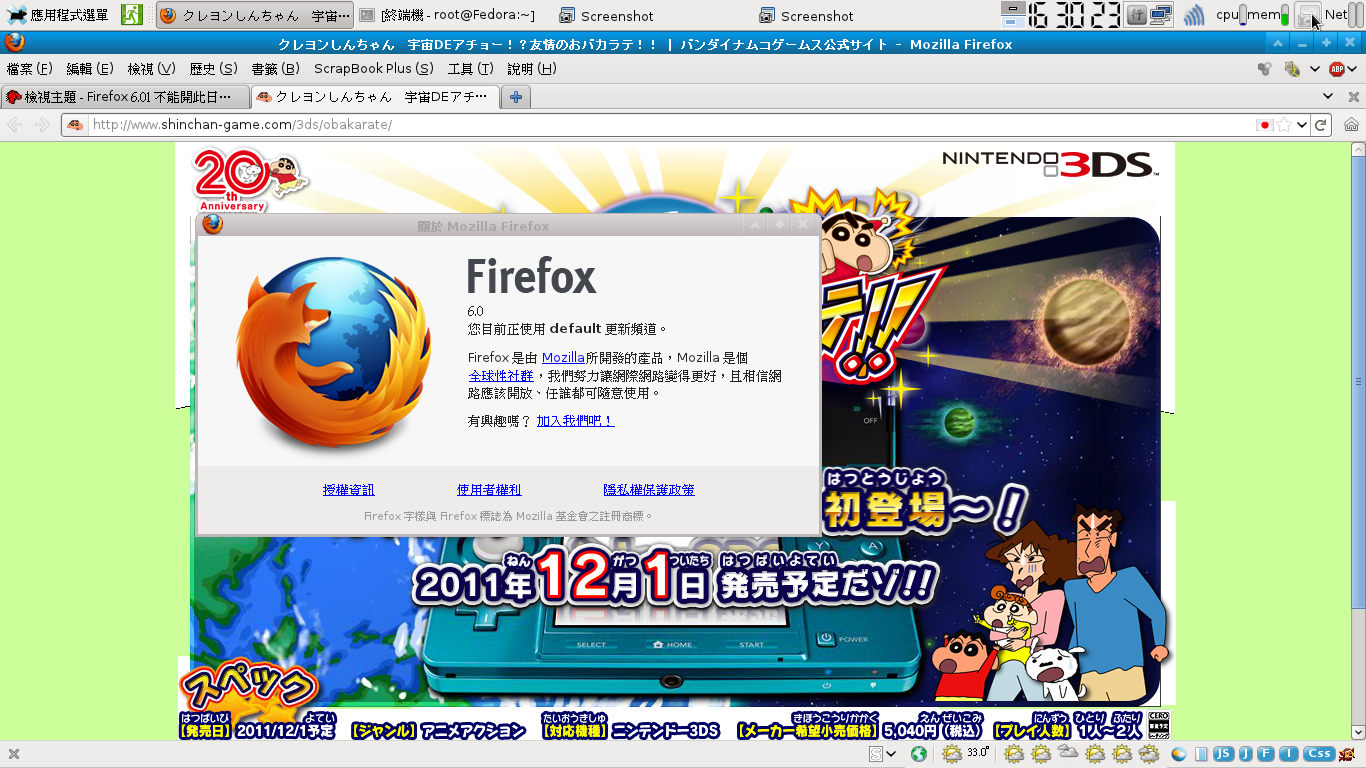Image resolution: width=1366 pixels, height=768 pixels.
Task: Click the Chinese converter 同文 toolbar icon
Action: [1291, 69]
